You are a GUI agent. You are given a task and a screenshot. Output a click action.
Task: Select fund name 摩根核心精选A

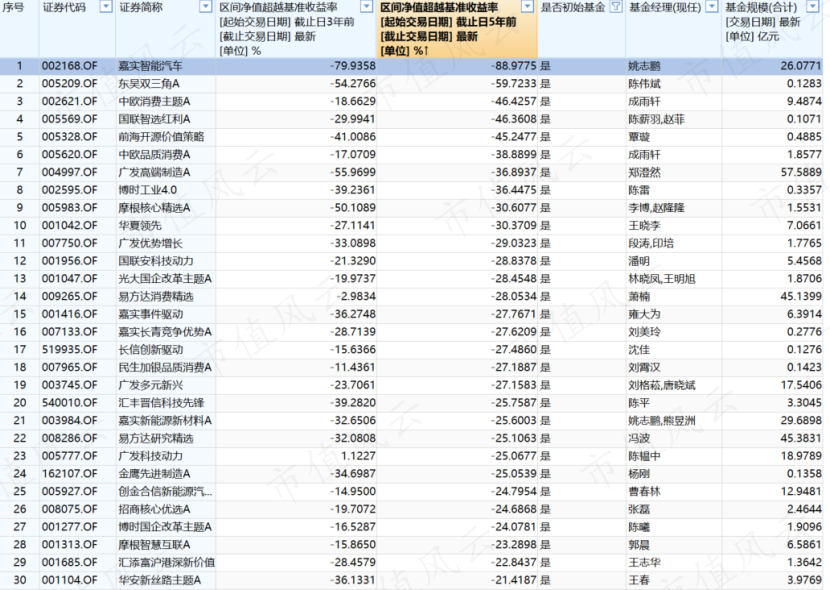(154, 208)
